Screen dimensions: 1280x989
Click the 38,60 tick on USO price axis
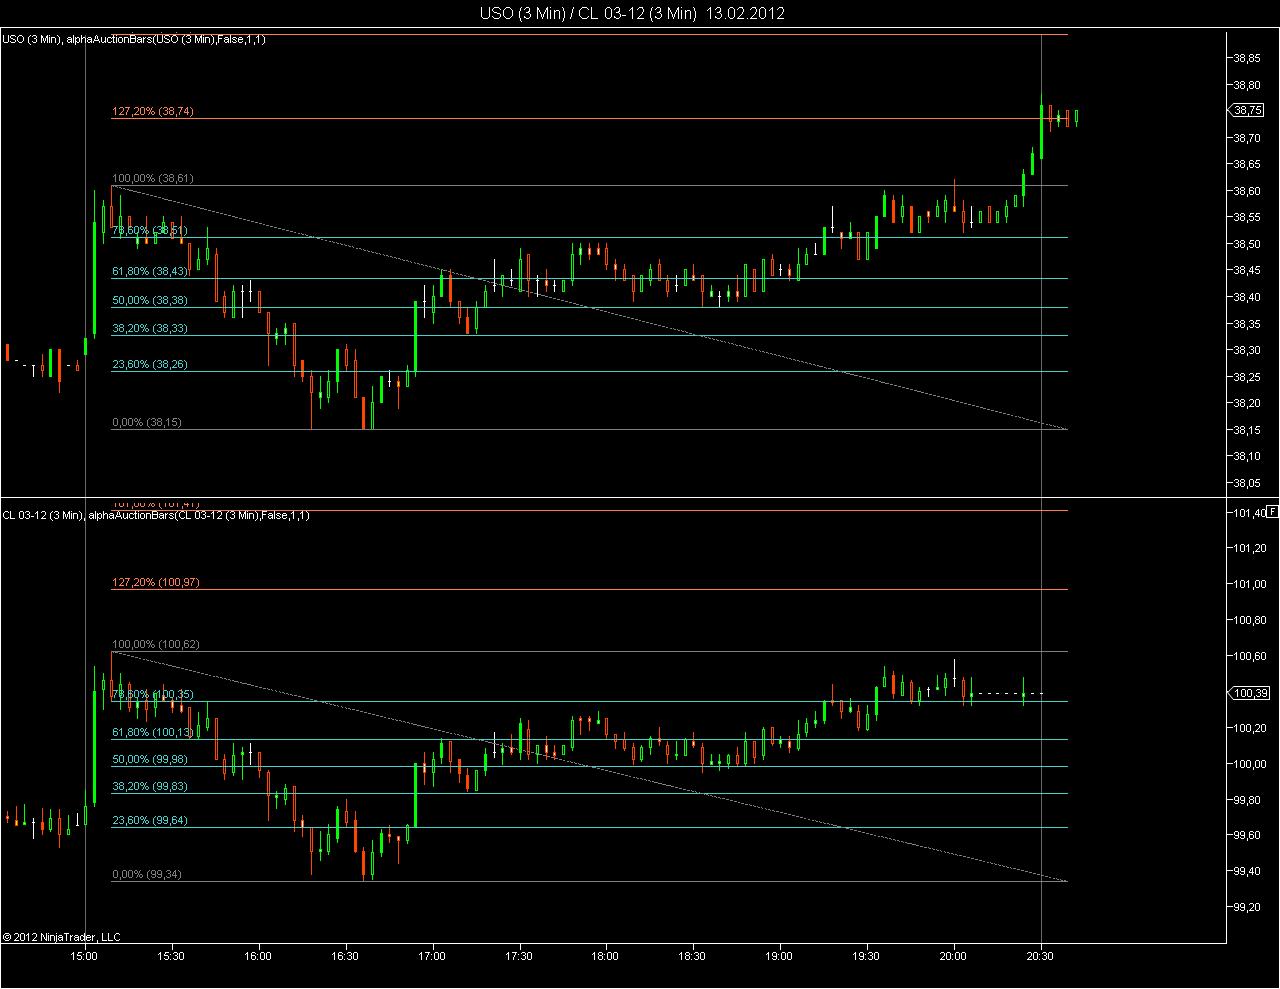[1246, 190]
